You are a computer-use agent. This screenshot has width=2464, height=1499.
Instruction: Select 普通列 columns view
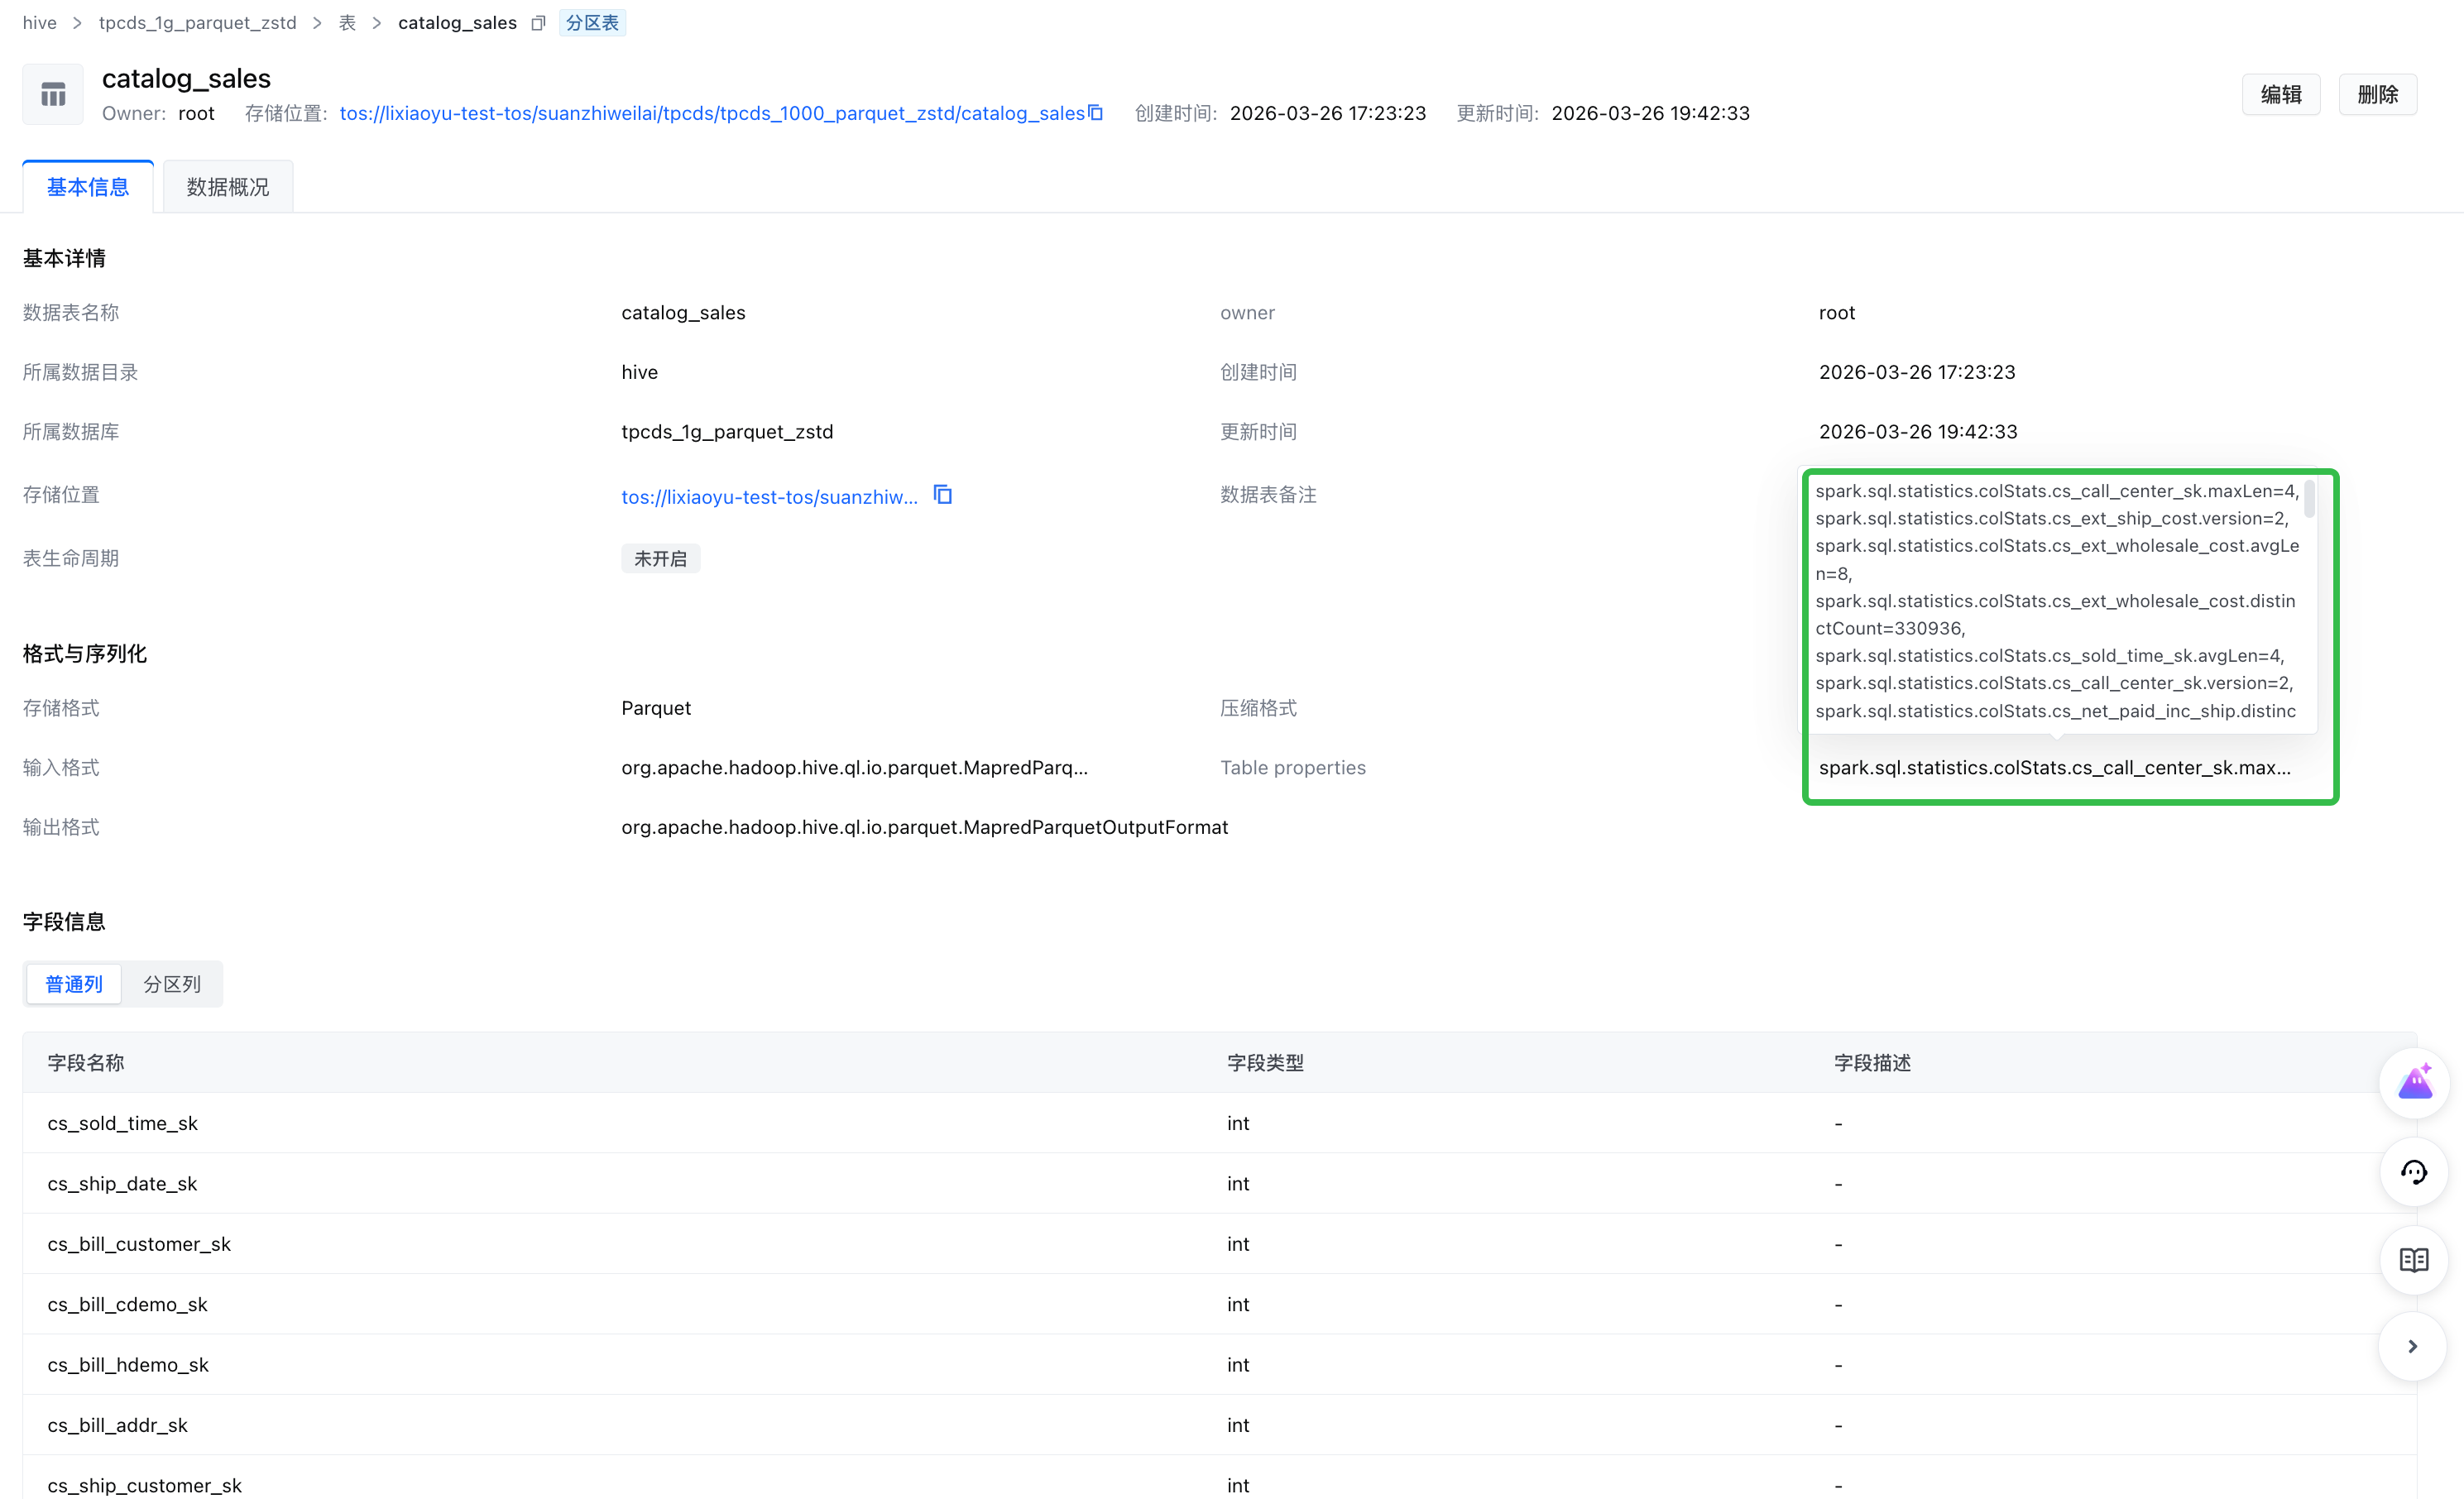coord(74,984)
